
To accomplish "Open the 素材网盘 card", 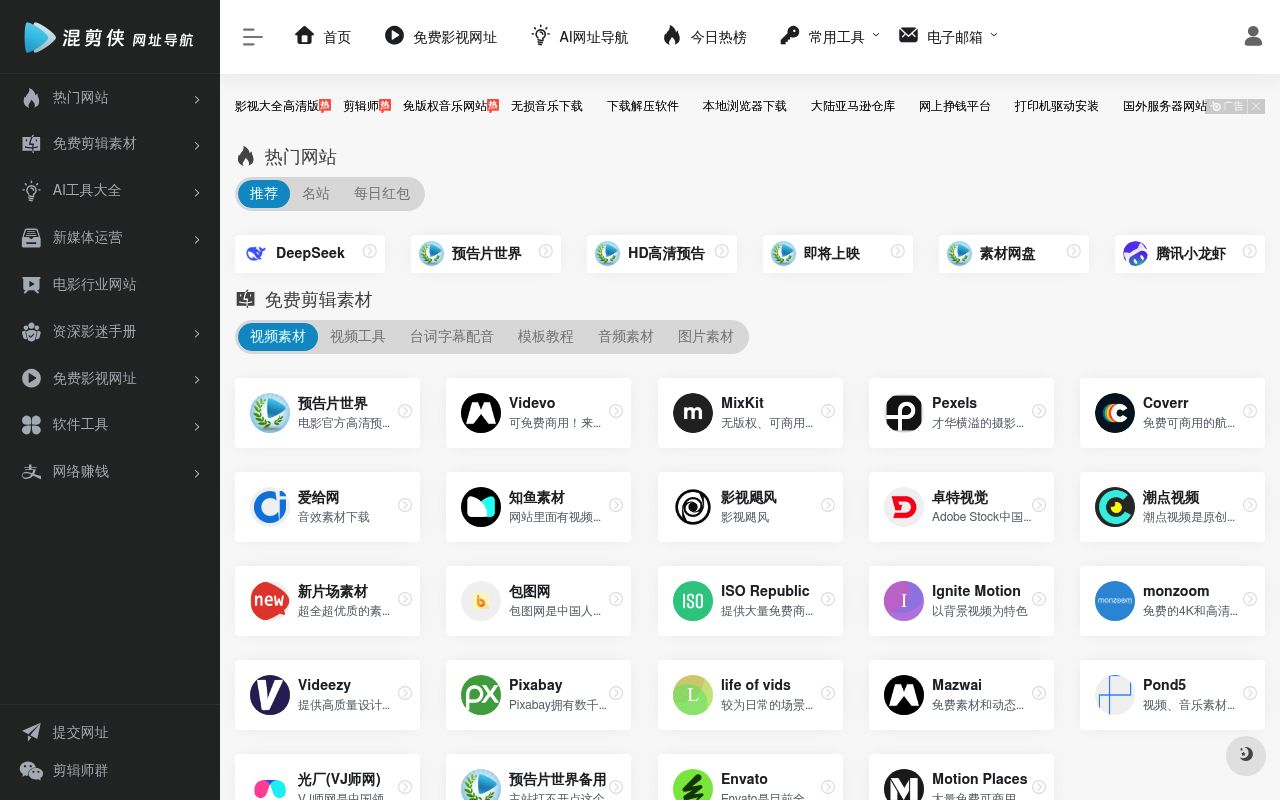I will click(1014, 254).
